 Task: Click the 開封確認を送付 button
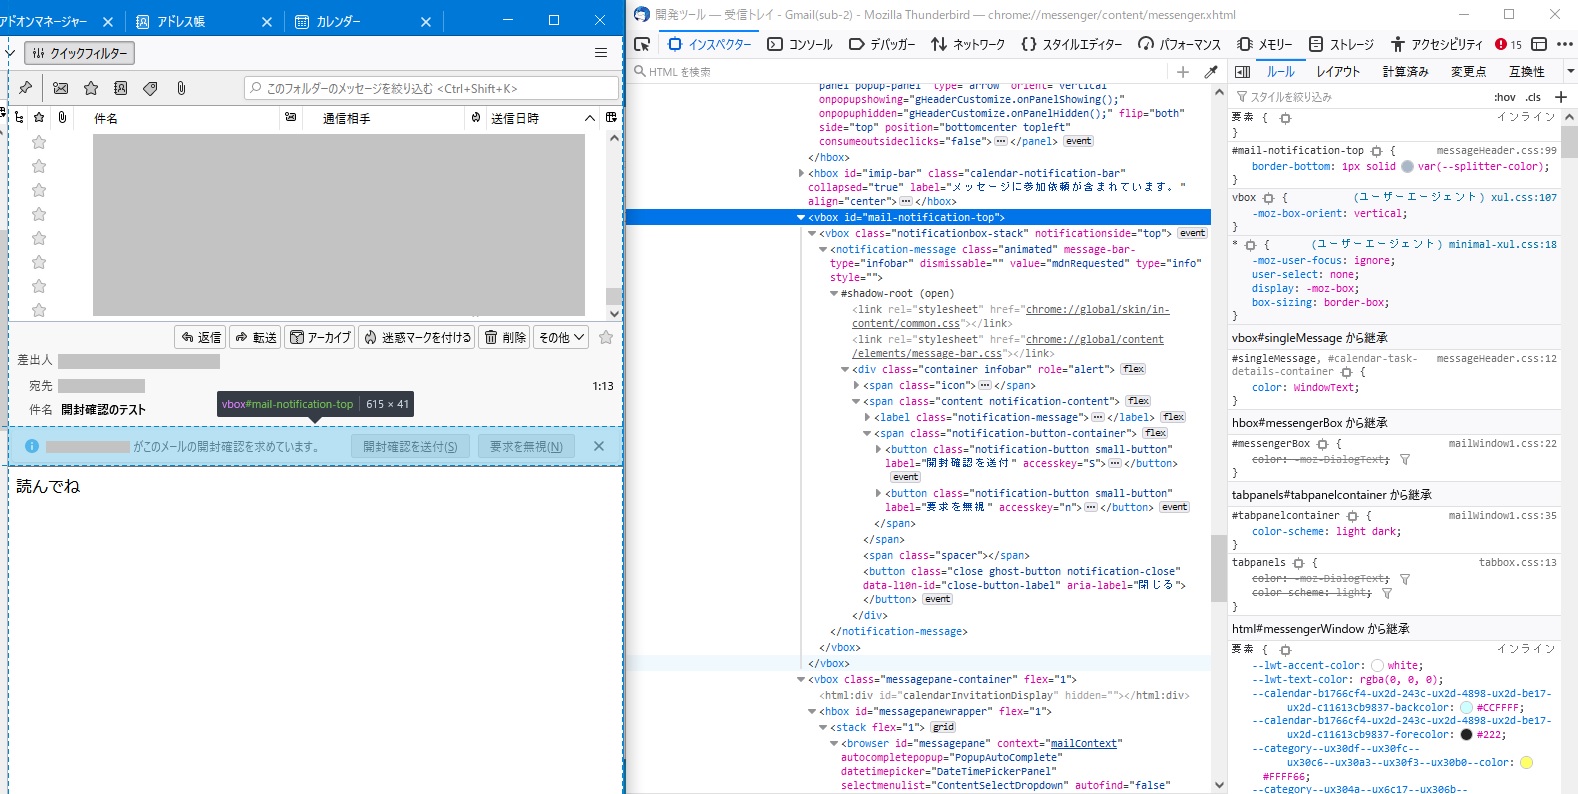coord(410,447)
